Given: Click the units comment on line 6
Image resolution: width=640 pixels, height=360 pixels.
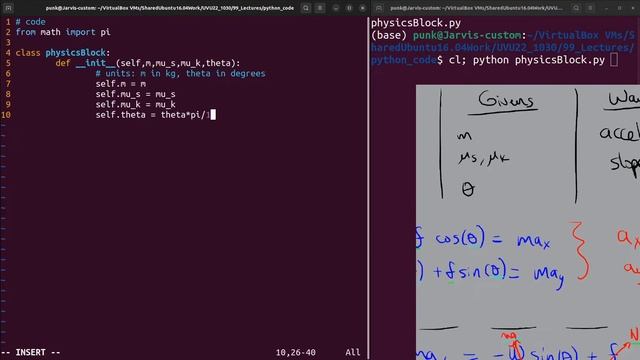Looking at the screenshot, I should pos(180,73).
